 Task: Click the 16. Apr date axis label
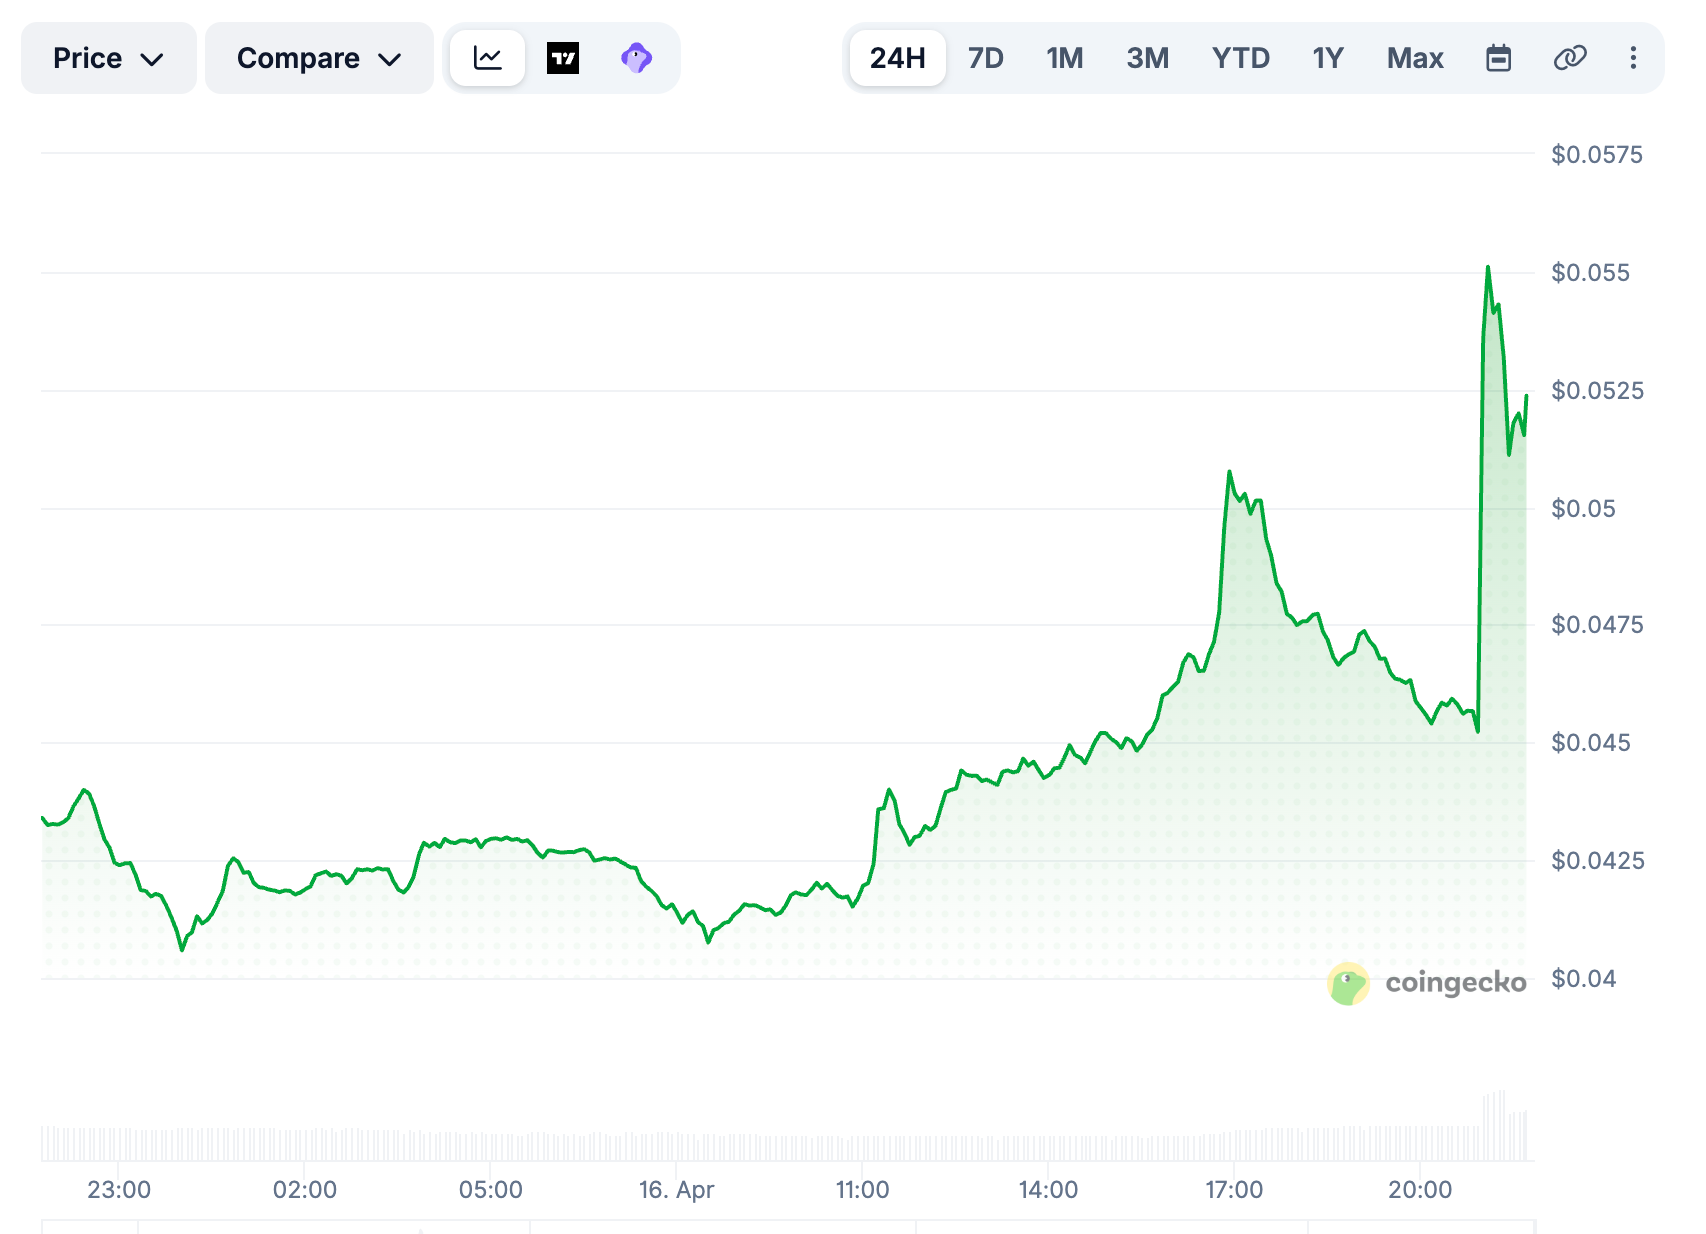pos(676,1190)
